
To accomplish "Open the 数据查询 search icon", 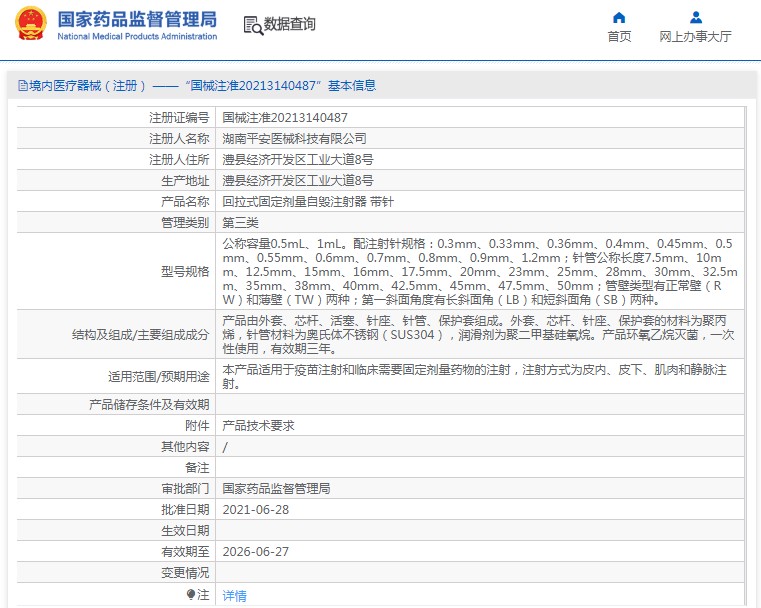I will [253, 25].
